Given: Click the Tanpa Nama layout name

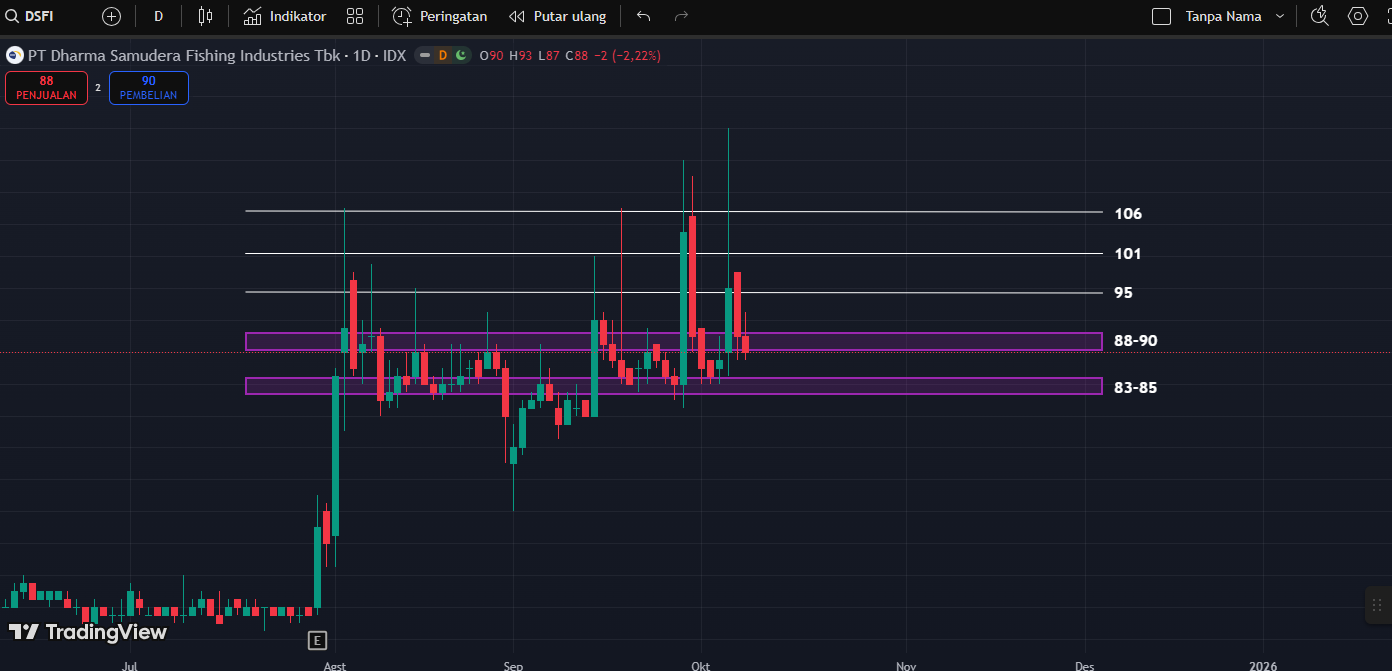Looking at the screenshot, I should click(1223, 16).
